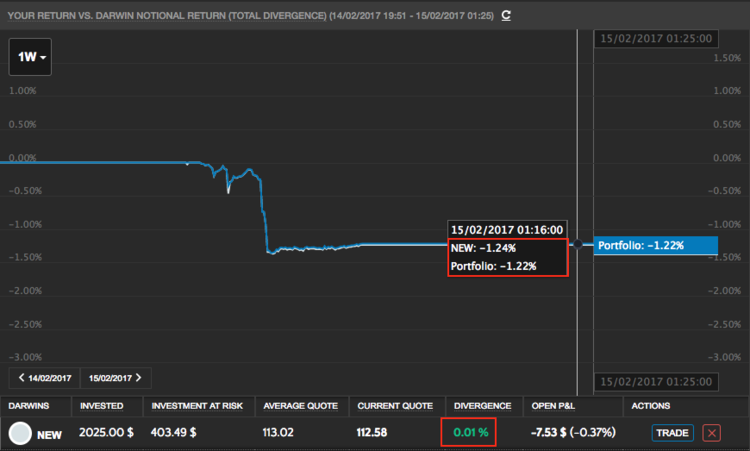Select the DARWINS column header
This screenshot has height=451, width=750.
(x=32, y=406)
